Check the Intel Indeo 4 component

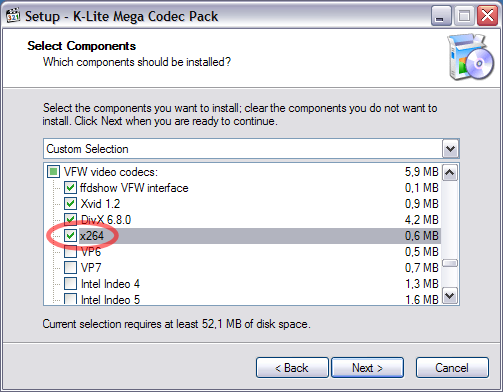click(70, 284)
